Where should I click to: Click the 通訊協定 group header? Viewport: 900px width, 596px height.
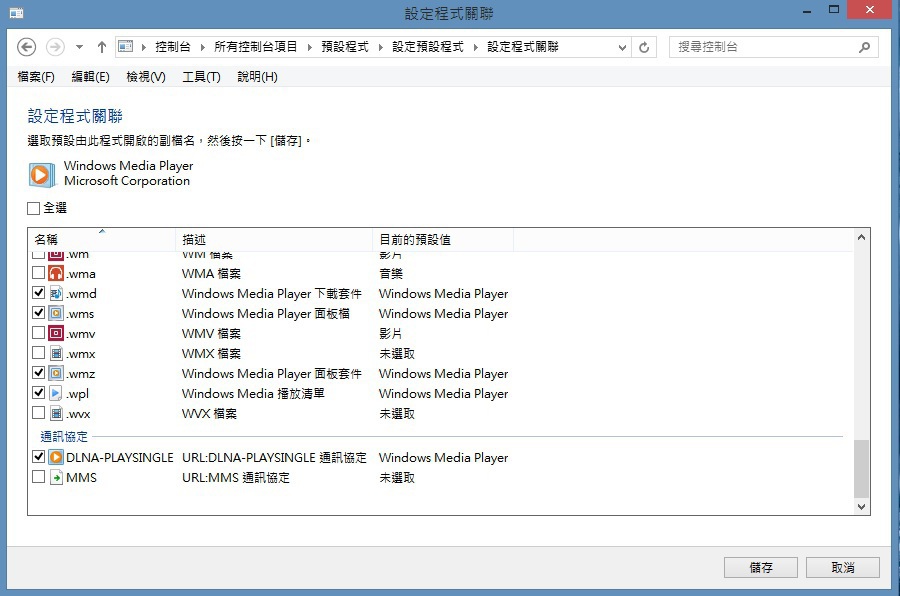click(64, 436)
